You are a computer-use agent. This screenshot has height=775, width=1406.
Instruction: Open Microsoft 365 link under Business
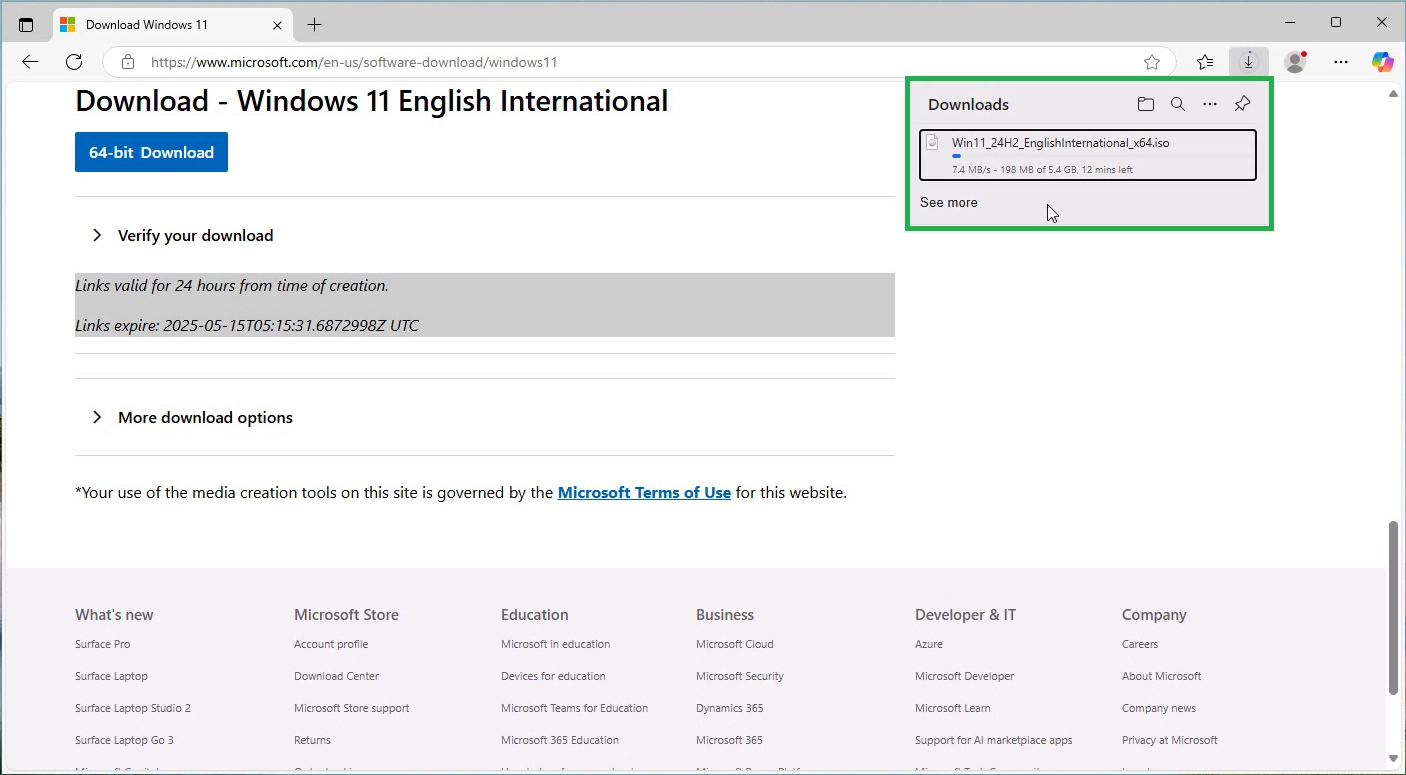click(729, 740)
